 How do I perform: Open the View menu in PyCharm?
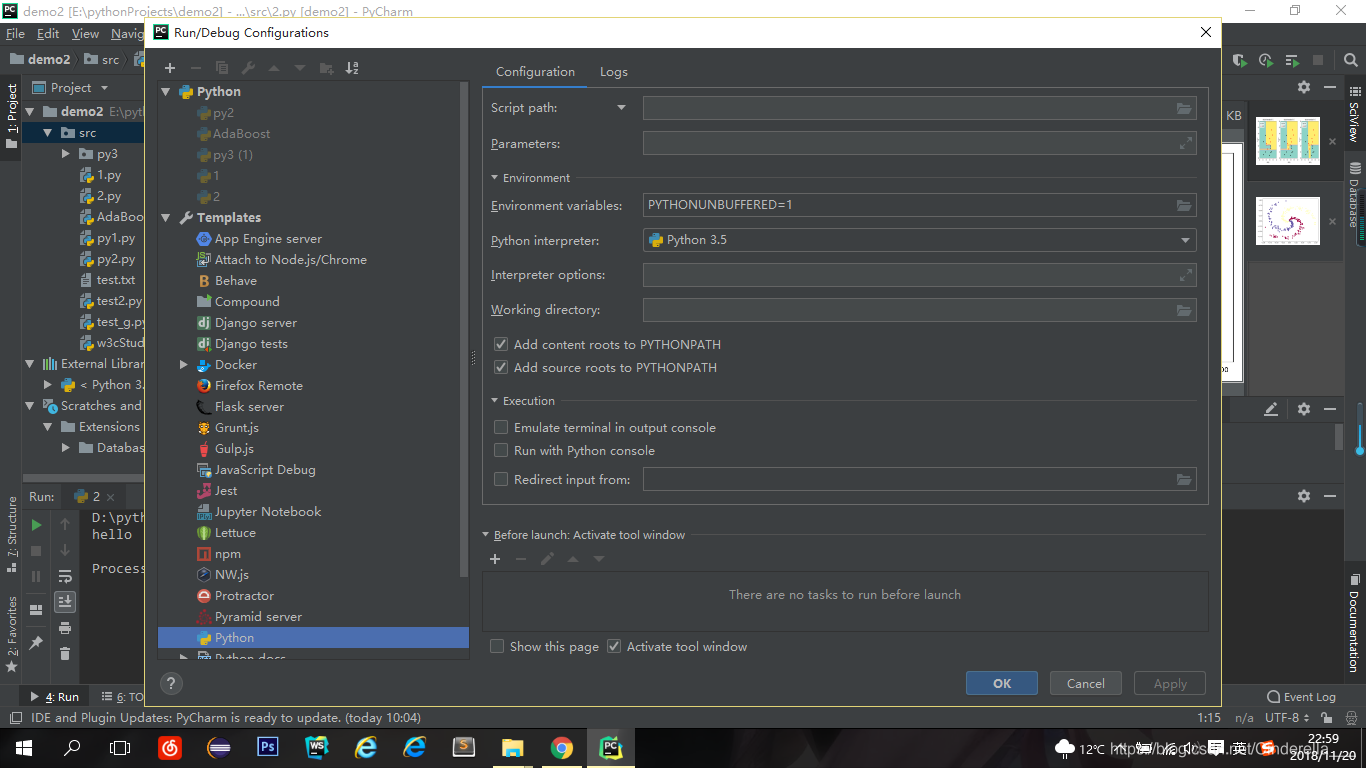tap(85, 34)
